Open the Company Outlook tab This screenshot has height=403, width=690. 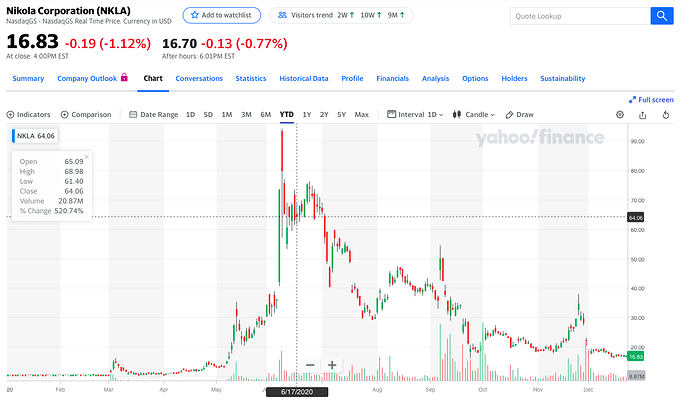tap(87, 78)
